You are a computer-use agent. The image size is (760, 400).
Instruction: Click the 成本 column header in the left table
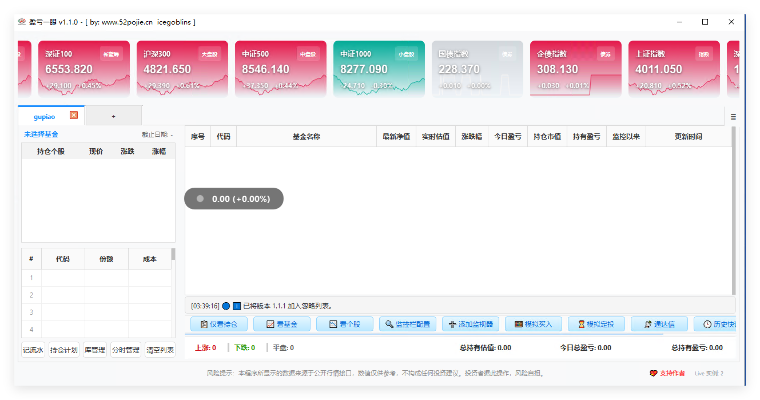[x=150, y=259]
